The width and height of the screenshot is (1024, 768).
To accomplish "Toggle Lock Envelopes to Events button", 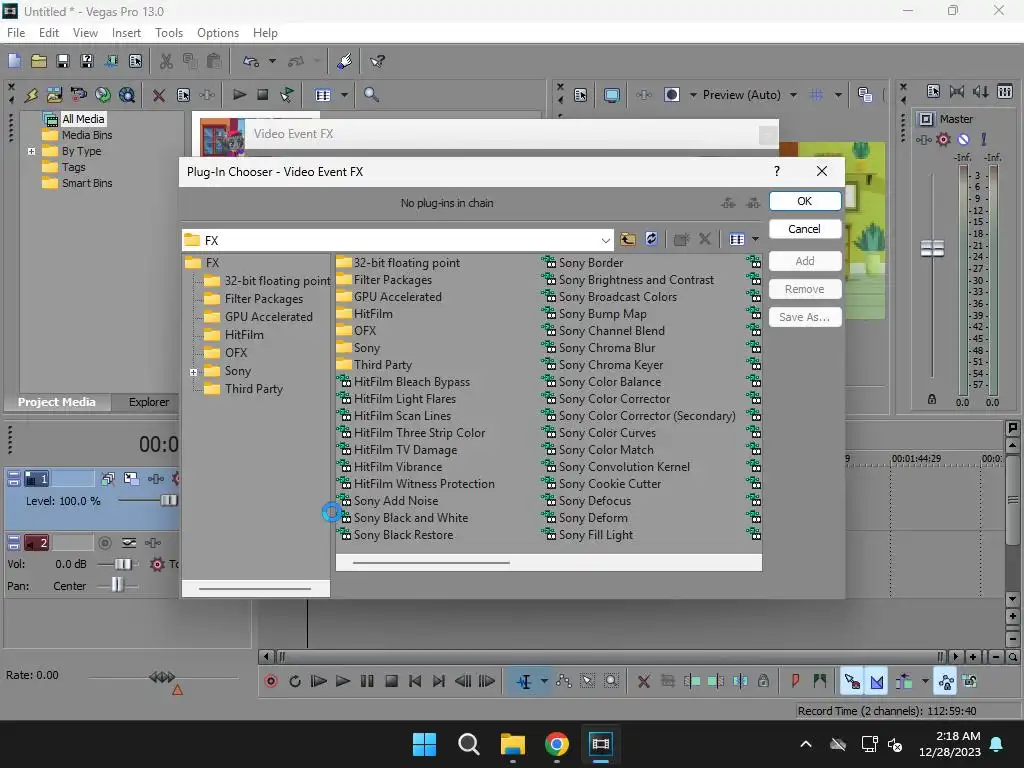I will coord(946,681).
